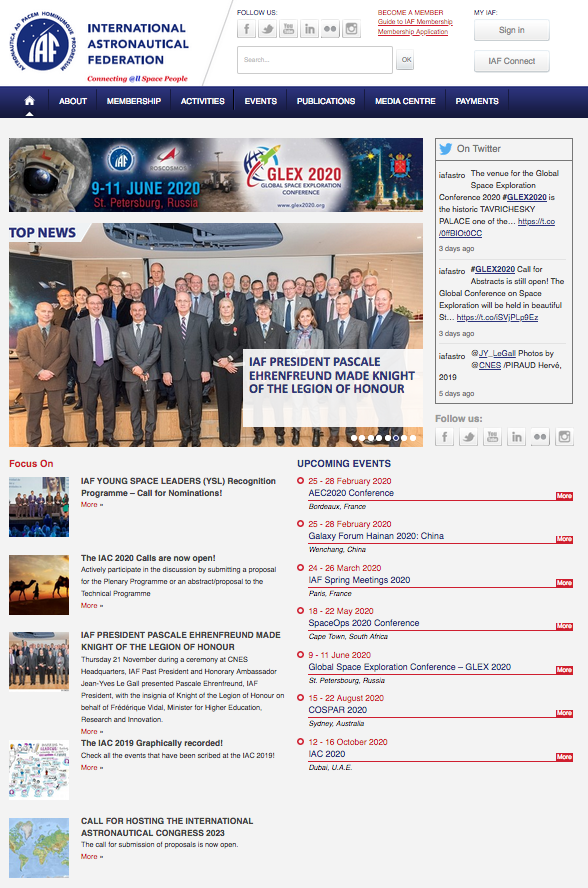588x888 pixels.
Task: Click the Sign in button
Action: 512,30
